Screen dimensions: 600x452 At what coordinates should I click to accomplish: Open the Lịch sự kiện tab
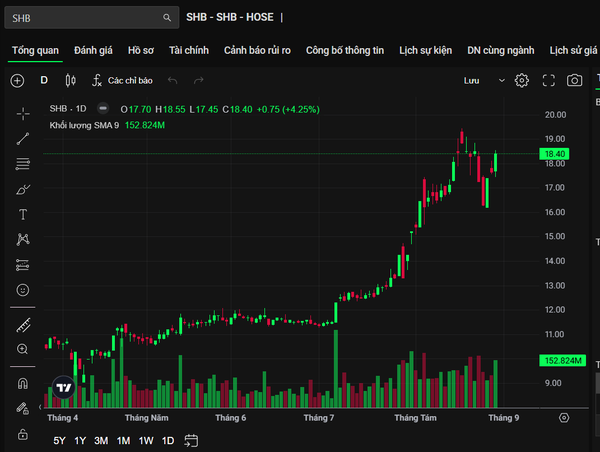426,50
